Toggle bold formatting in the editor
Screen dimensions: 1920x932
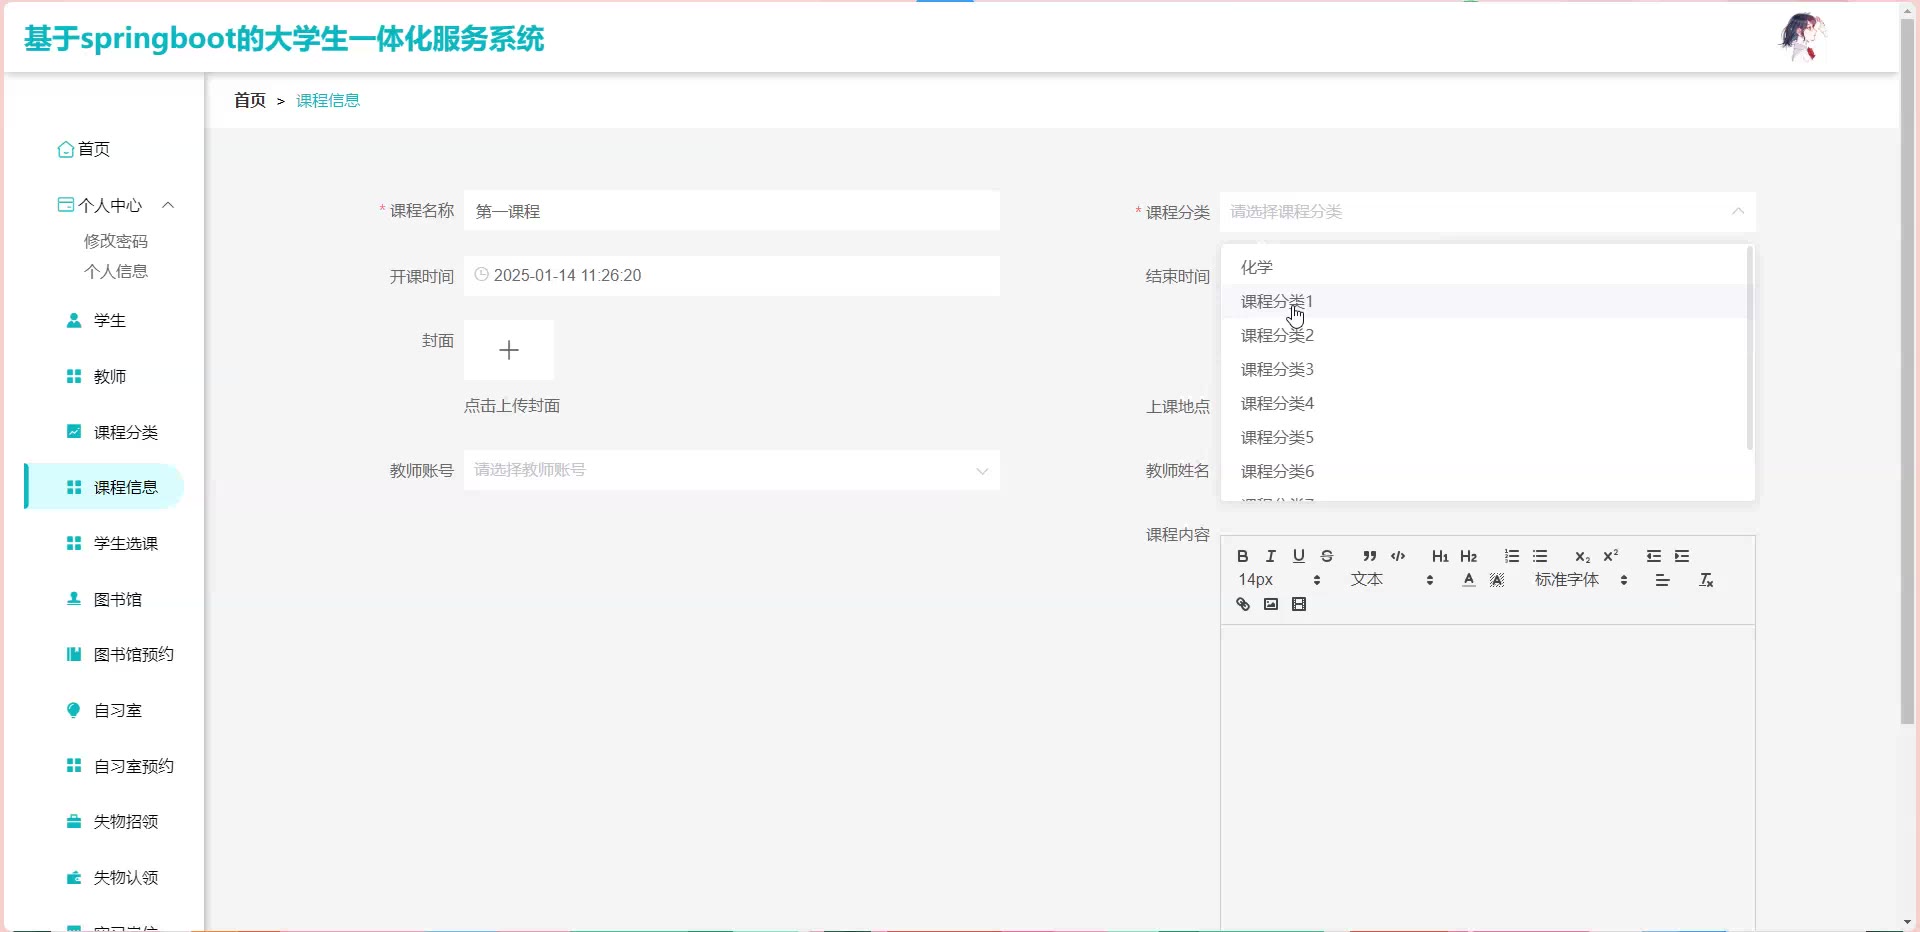pyautogui.click(x=1242, y=556)
